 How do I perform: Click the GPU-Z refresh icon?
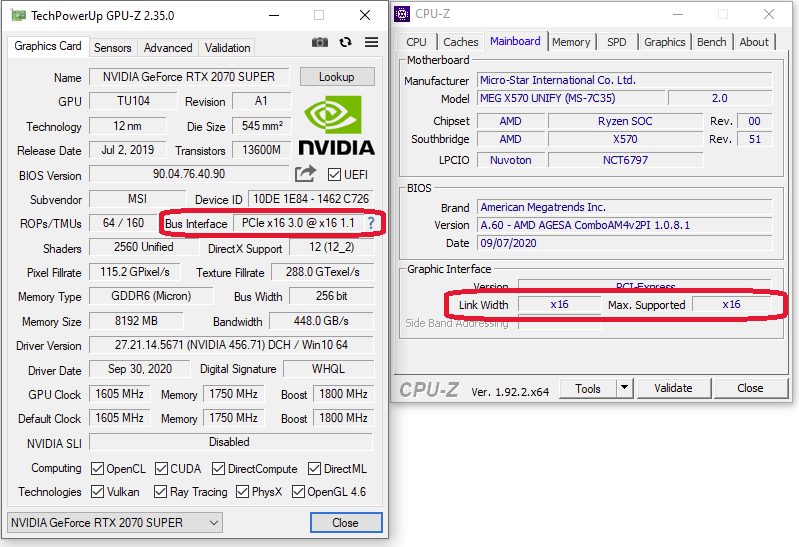pos(345,42)
